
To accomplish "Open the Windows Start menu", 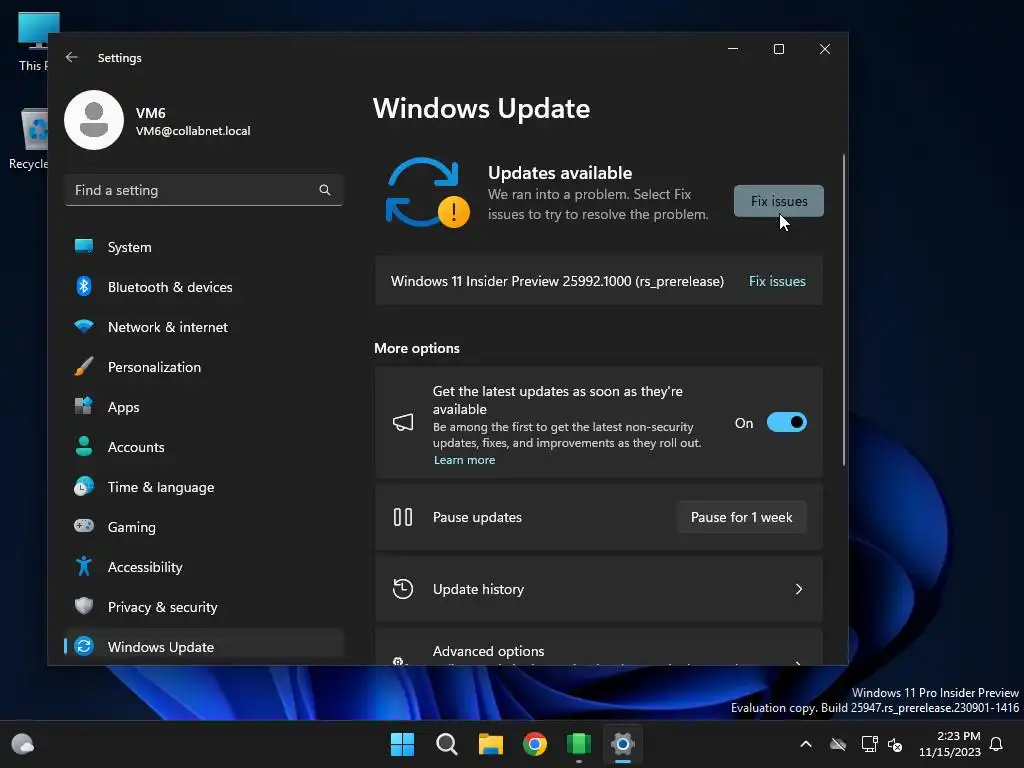I will click(x=402, y=744).
